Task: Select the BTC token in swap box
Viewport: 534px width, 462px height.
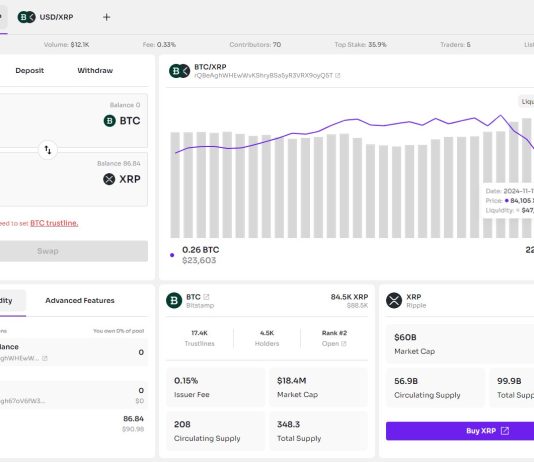Action: 122,121
